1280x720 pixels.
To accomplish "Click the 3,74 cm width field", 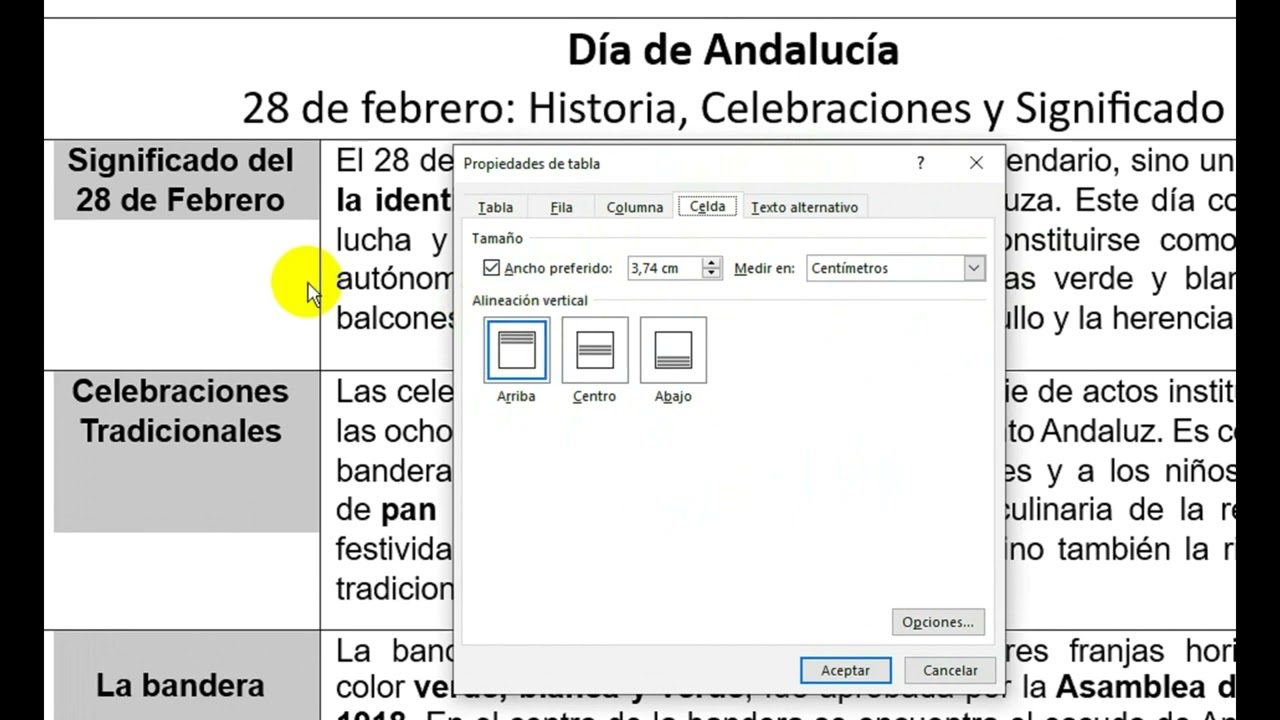I will click(665, 268).
